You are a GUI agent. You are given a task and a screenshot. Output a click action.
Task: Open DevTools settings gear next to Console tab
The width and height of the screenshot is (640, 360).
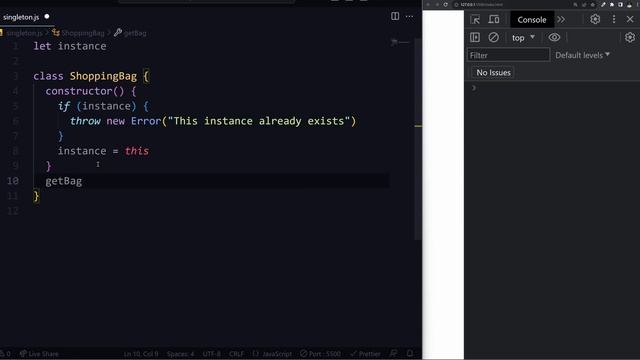[x=595, y=19]
